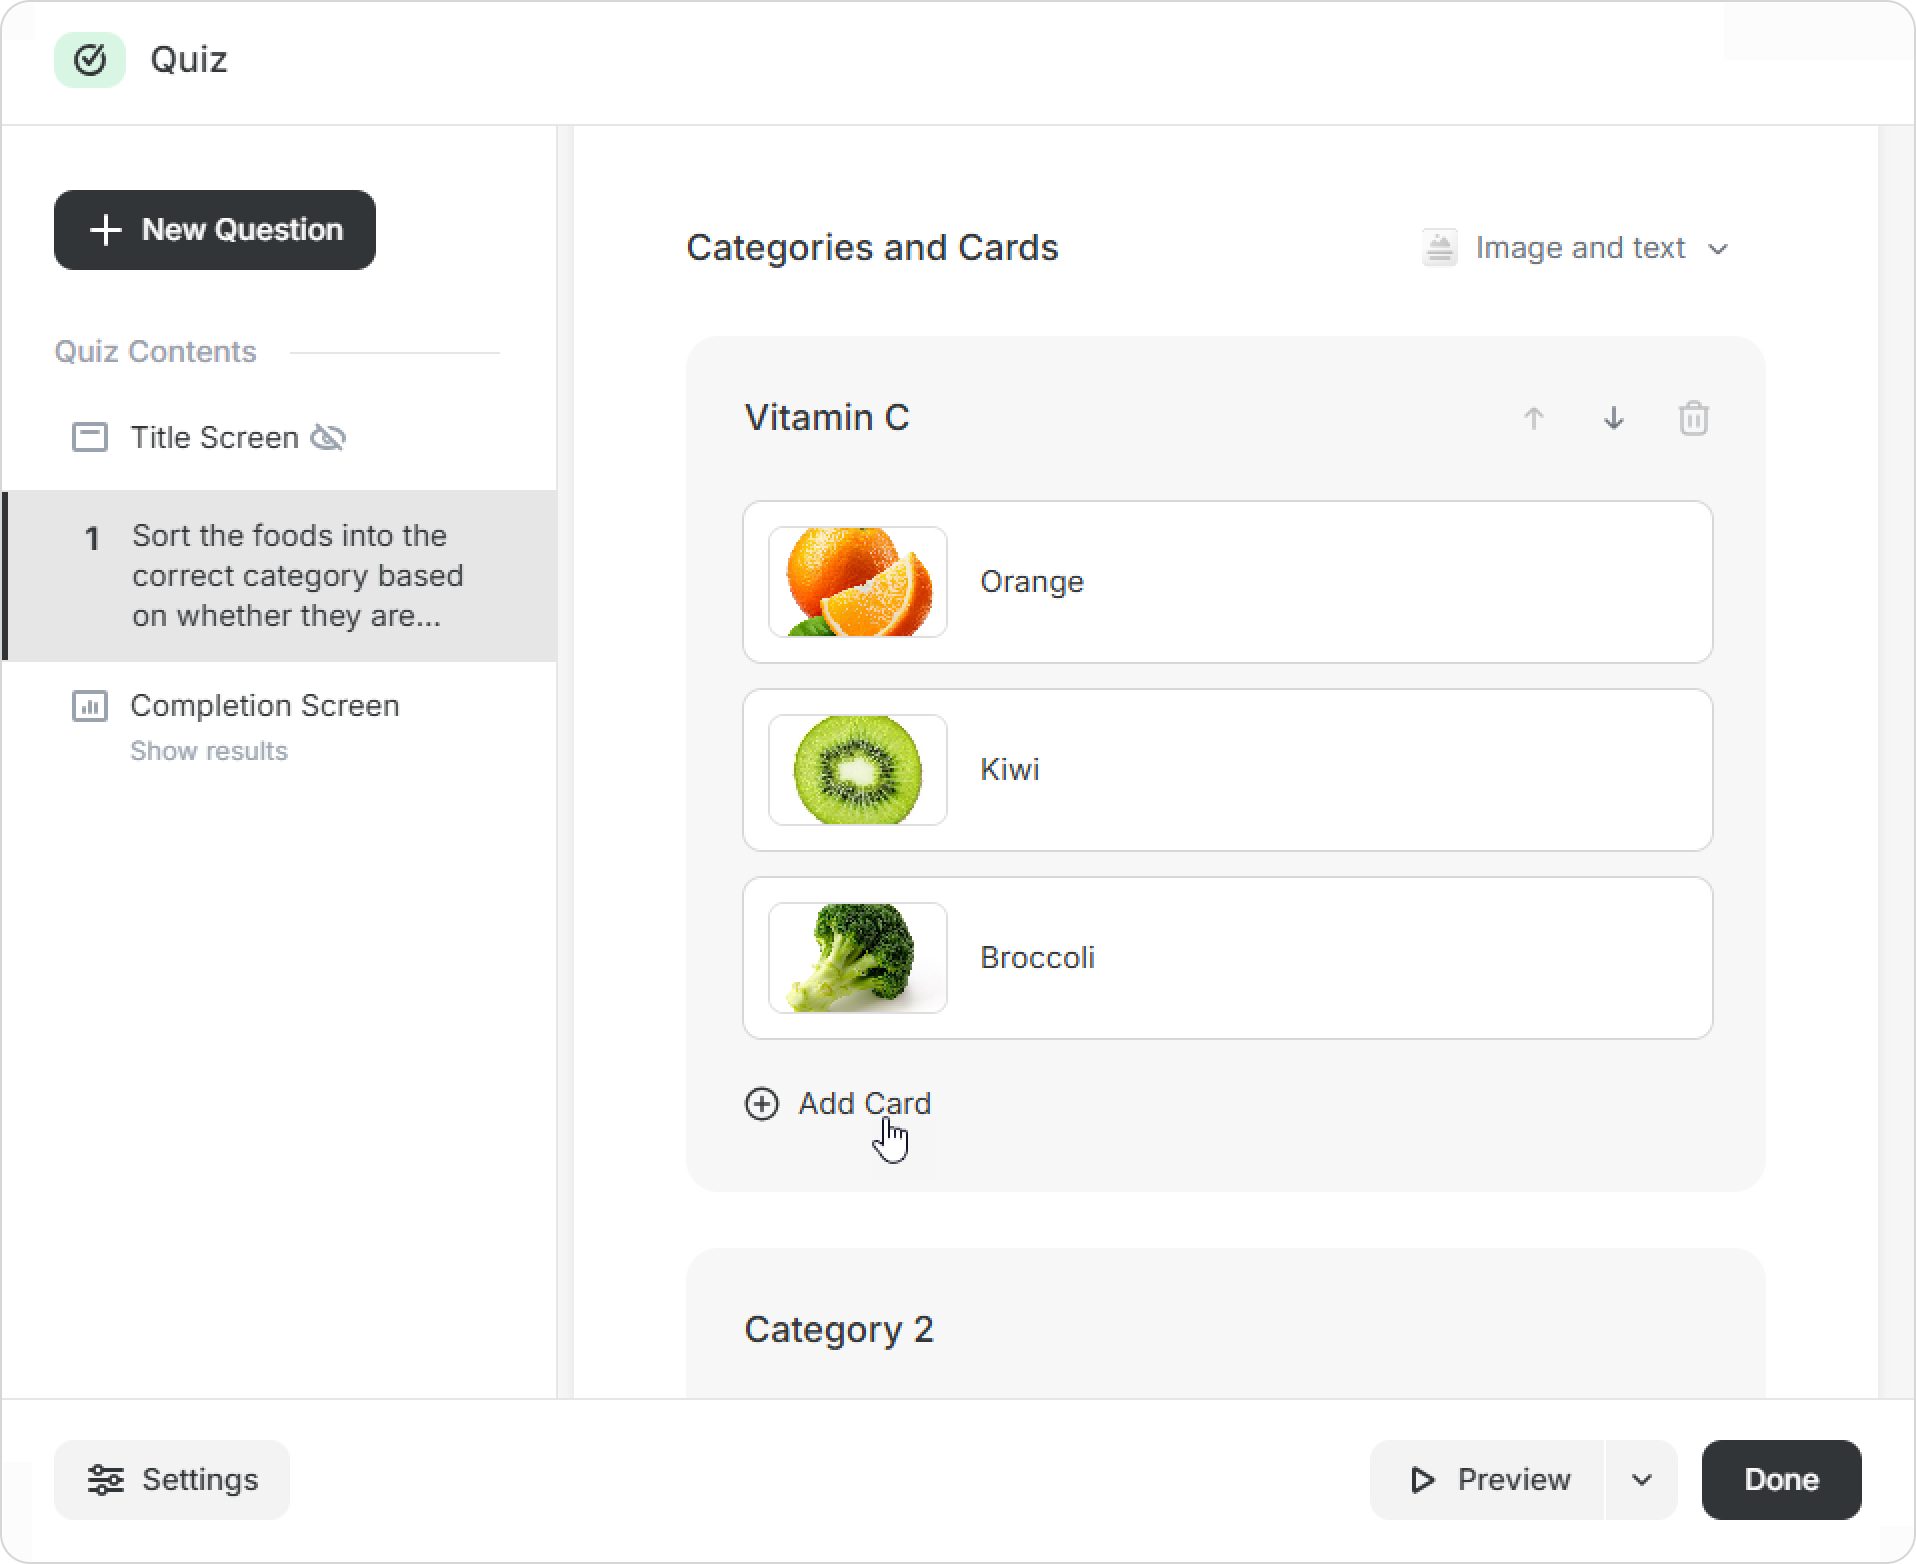Screen dimensions: 1916x1564
Task: Click the Done button
Action: 1782,1480
